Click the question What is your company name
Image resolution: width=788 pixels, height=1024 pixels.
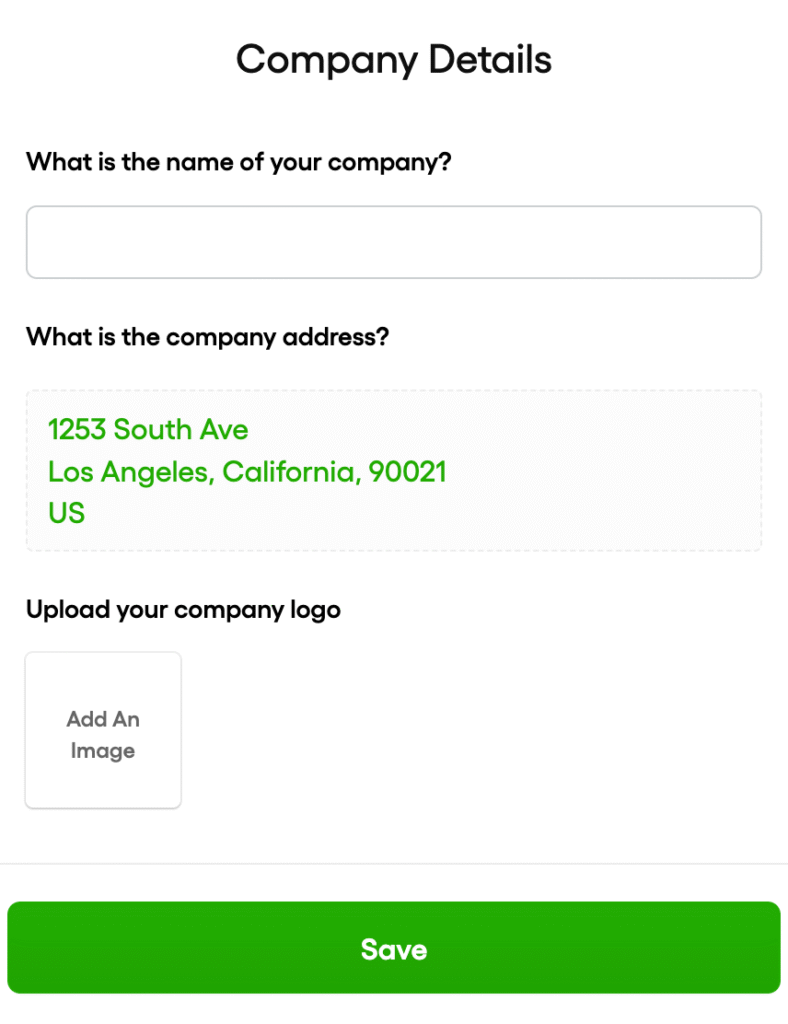coord(238,162)
